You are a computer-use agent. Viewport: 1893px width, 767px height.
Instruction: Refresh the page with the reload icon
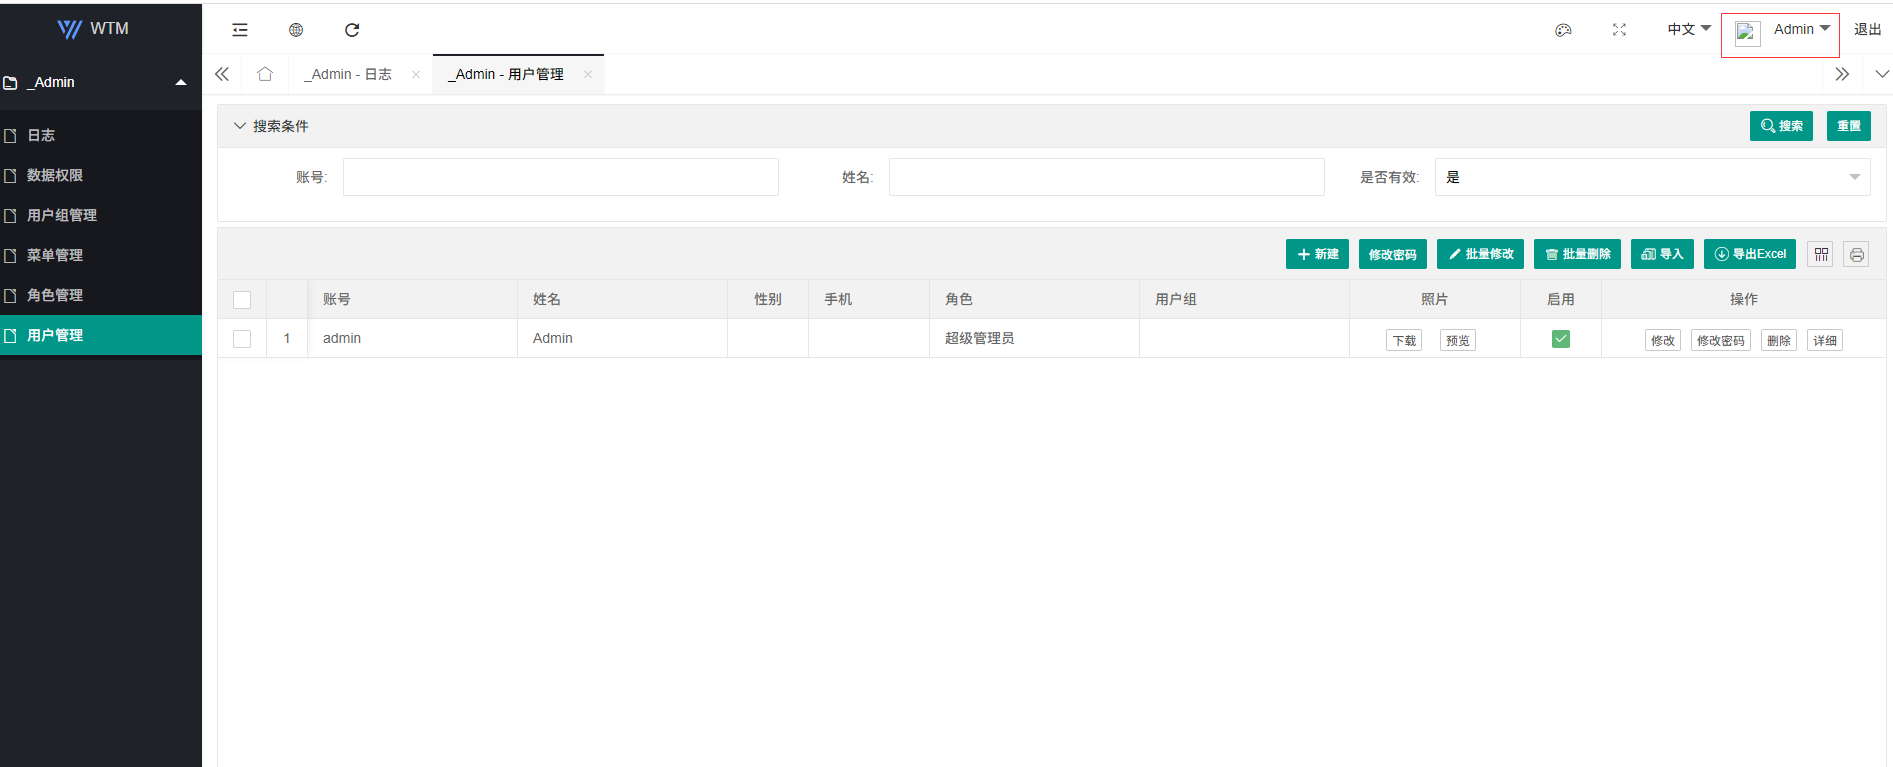(x=352, y=30)
